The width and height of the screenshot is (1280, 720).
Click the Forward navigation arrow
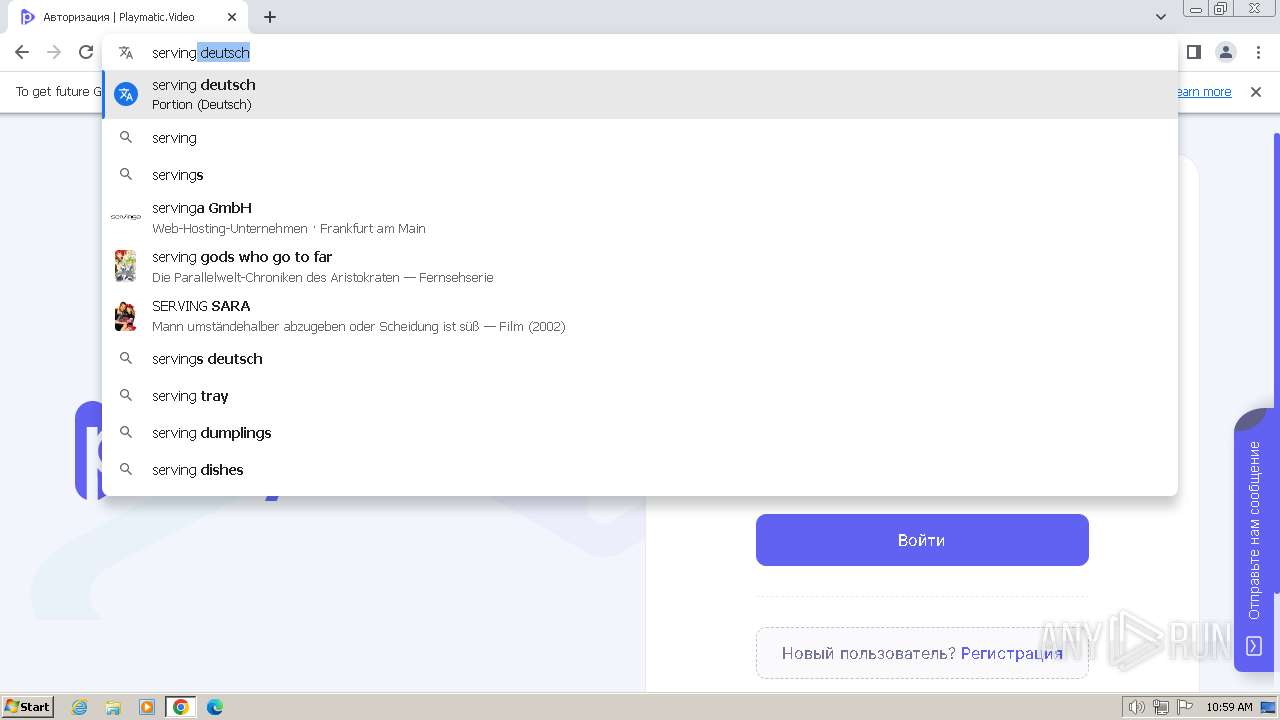tap(54, 52)
